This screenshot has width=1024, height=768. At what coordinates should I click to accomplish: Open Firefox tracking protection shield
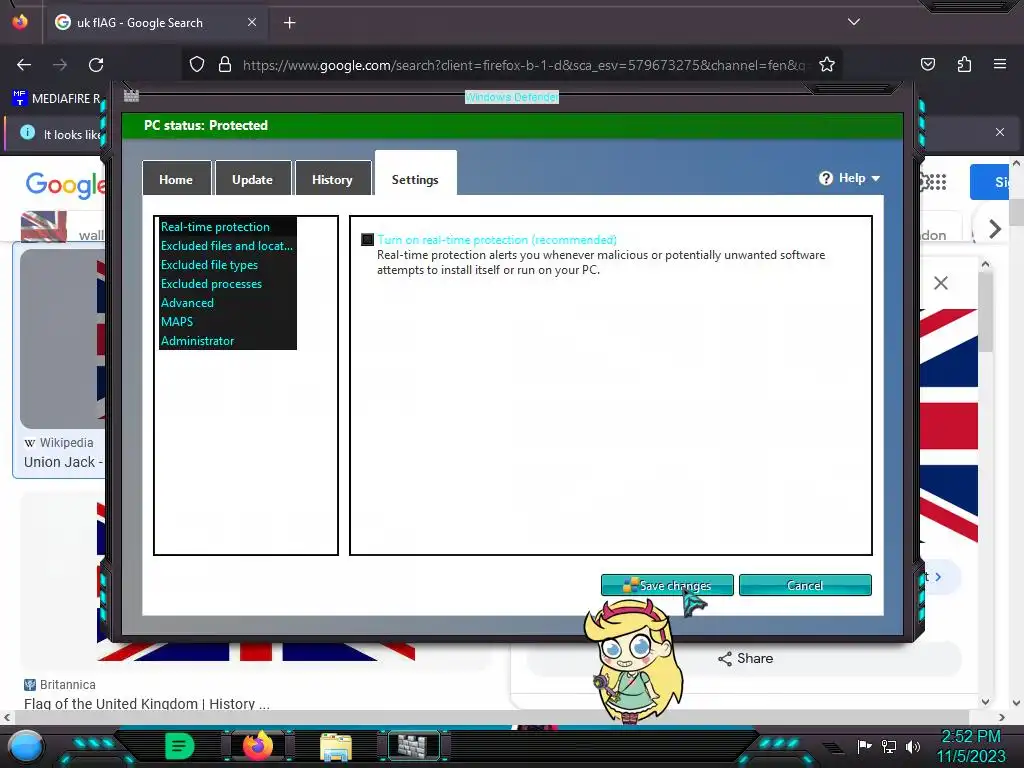point(197,65)
